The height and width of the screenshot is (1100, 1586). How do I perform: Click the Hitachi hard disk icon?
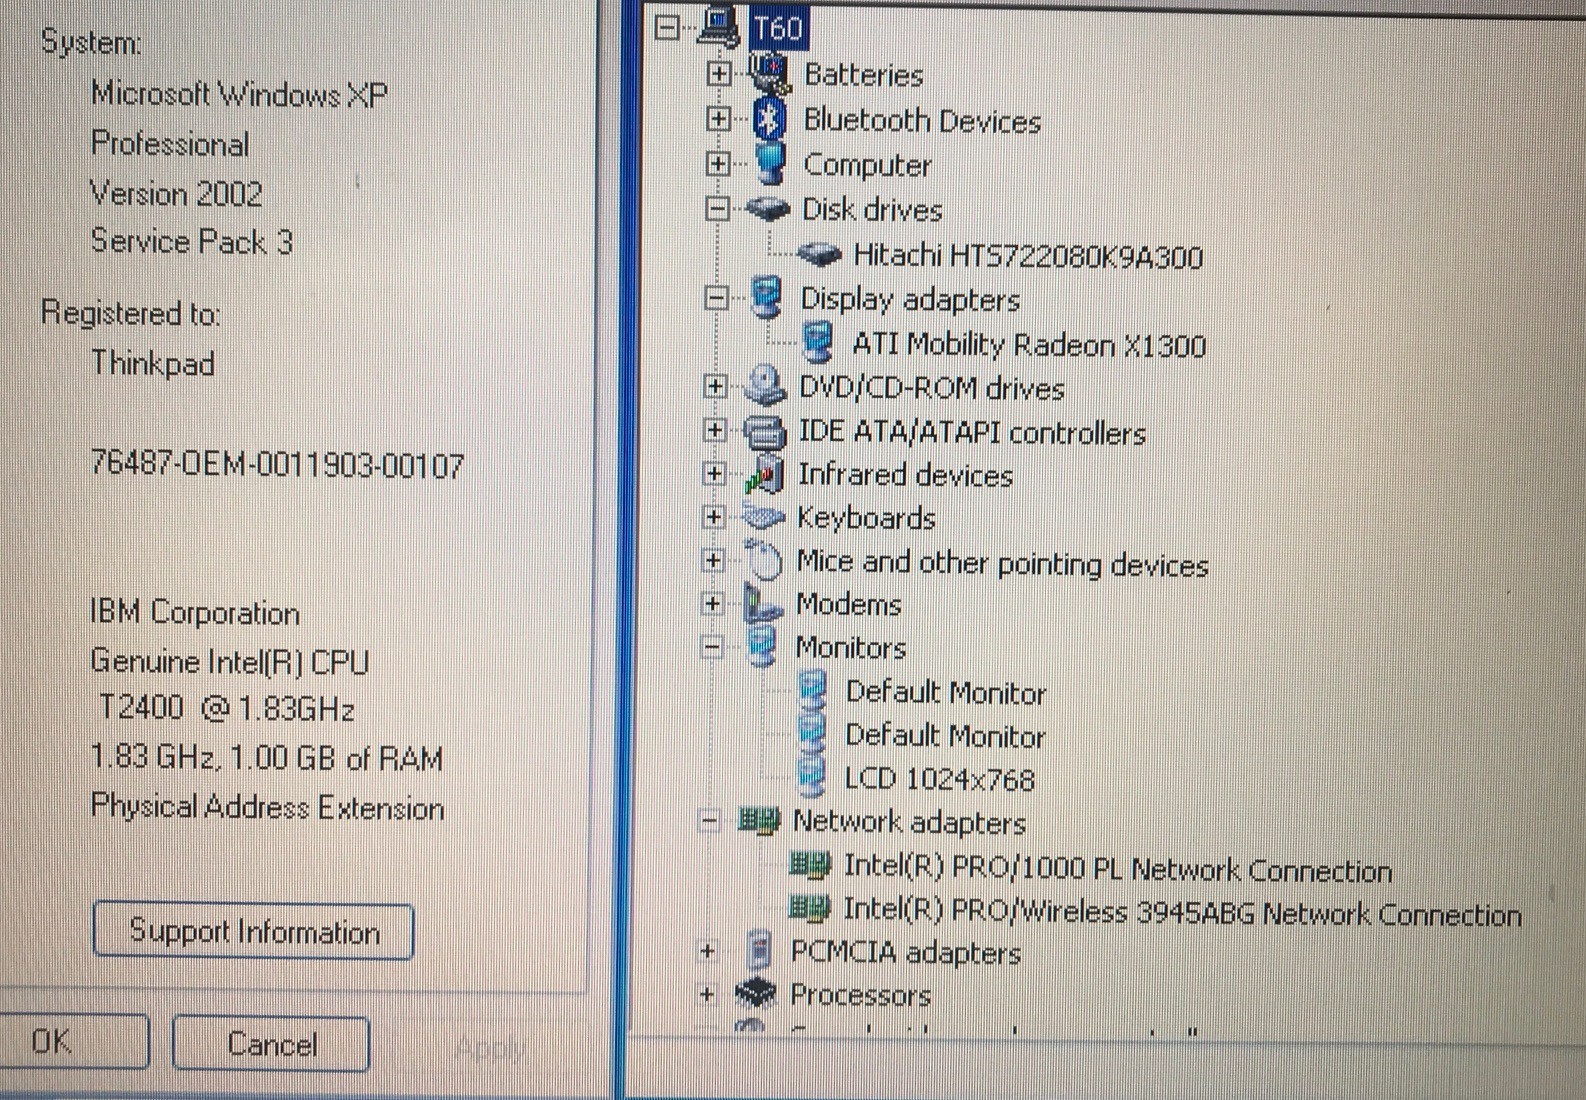click(x=819, y=255)
